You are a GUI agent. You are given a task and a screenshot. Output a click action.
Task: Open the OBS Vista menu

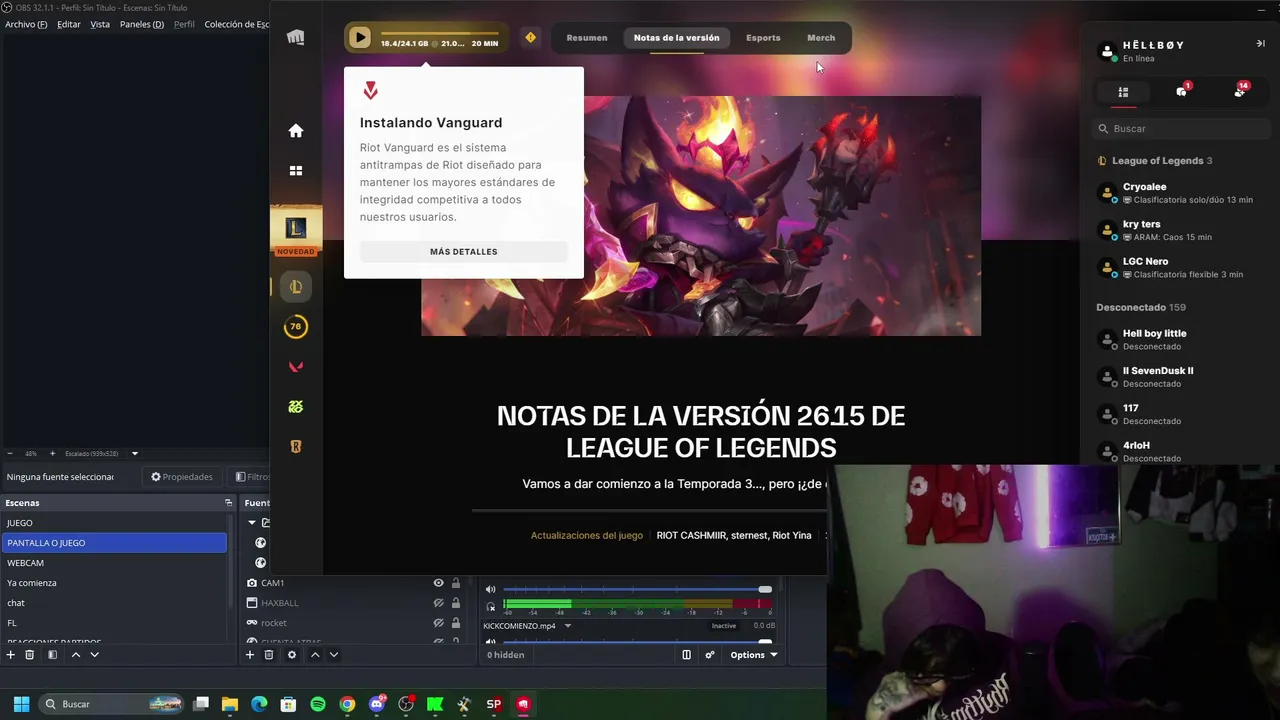(100, 24)
